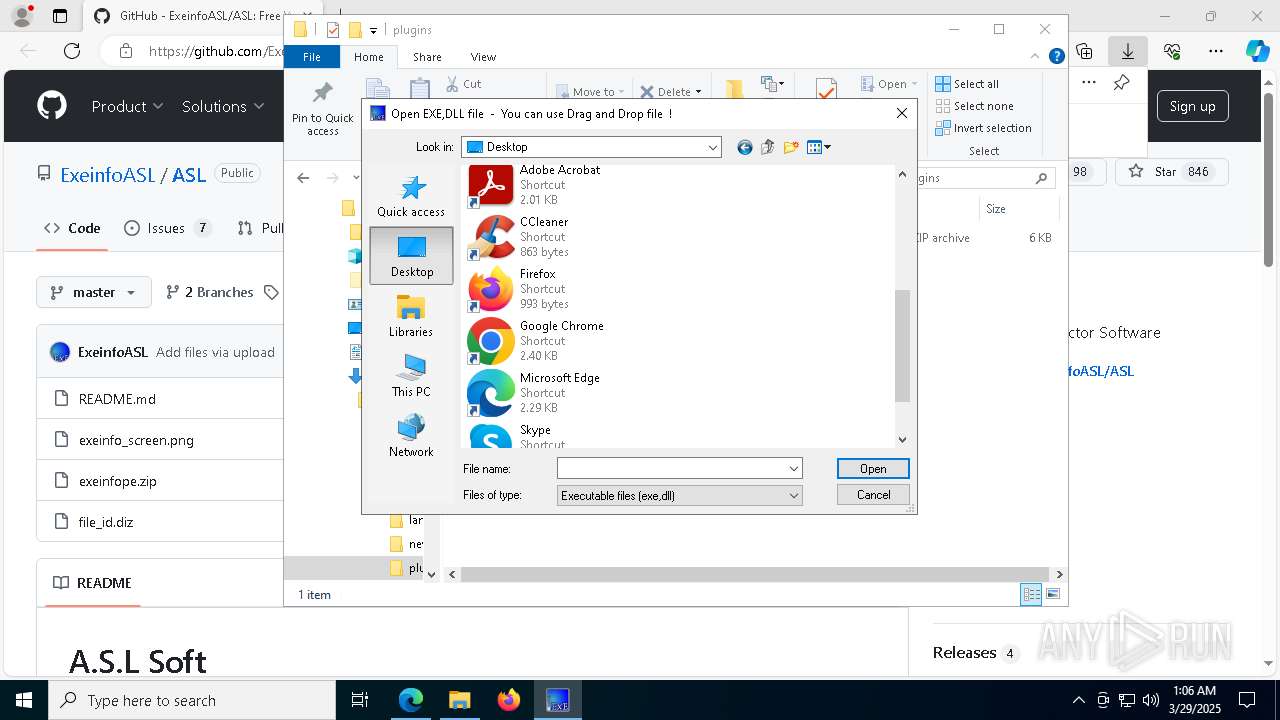Screen dimensions: 1280x720
Task: Expand Files of type combo box
Action: coord(680,495)
